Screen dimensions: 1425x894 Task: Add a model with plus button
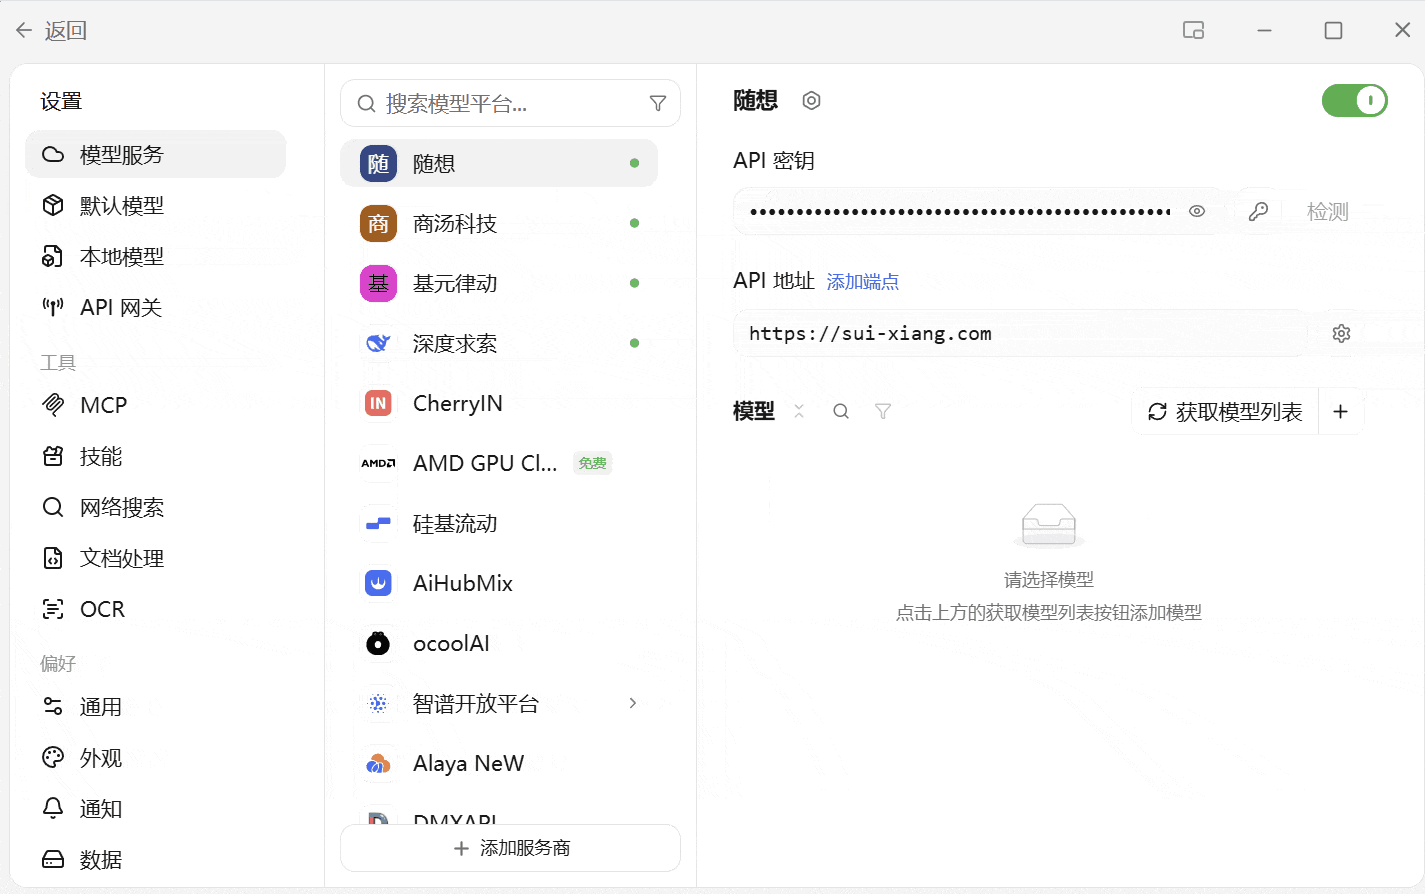pyautogui.click(x=1341, y=411)
